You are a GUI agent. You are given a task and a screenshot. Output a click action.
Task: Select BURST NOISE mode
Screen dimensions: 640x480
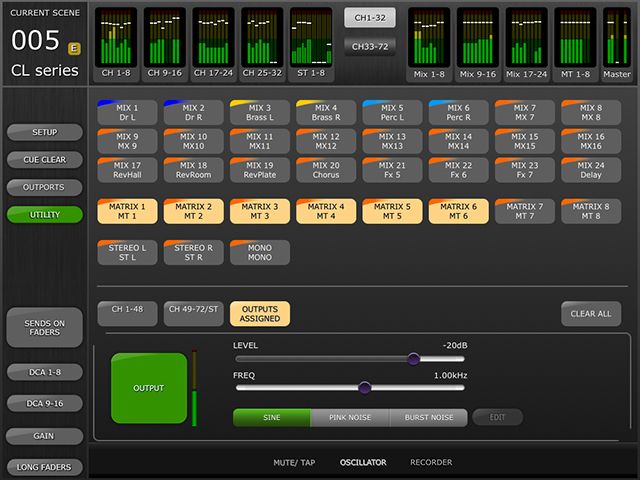[428, 417]
